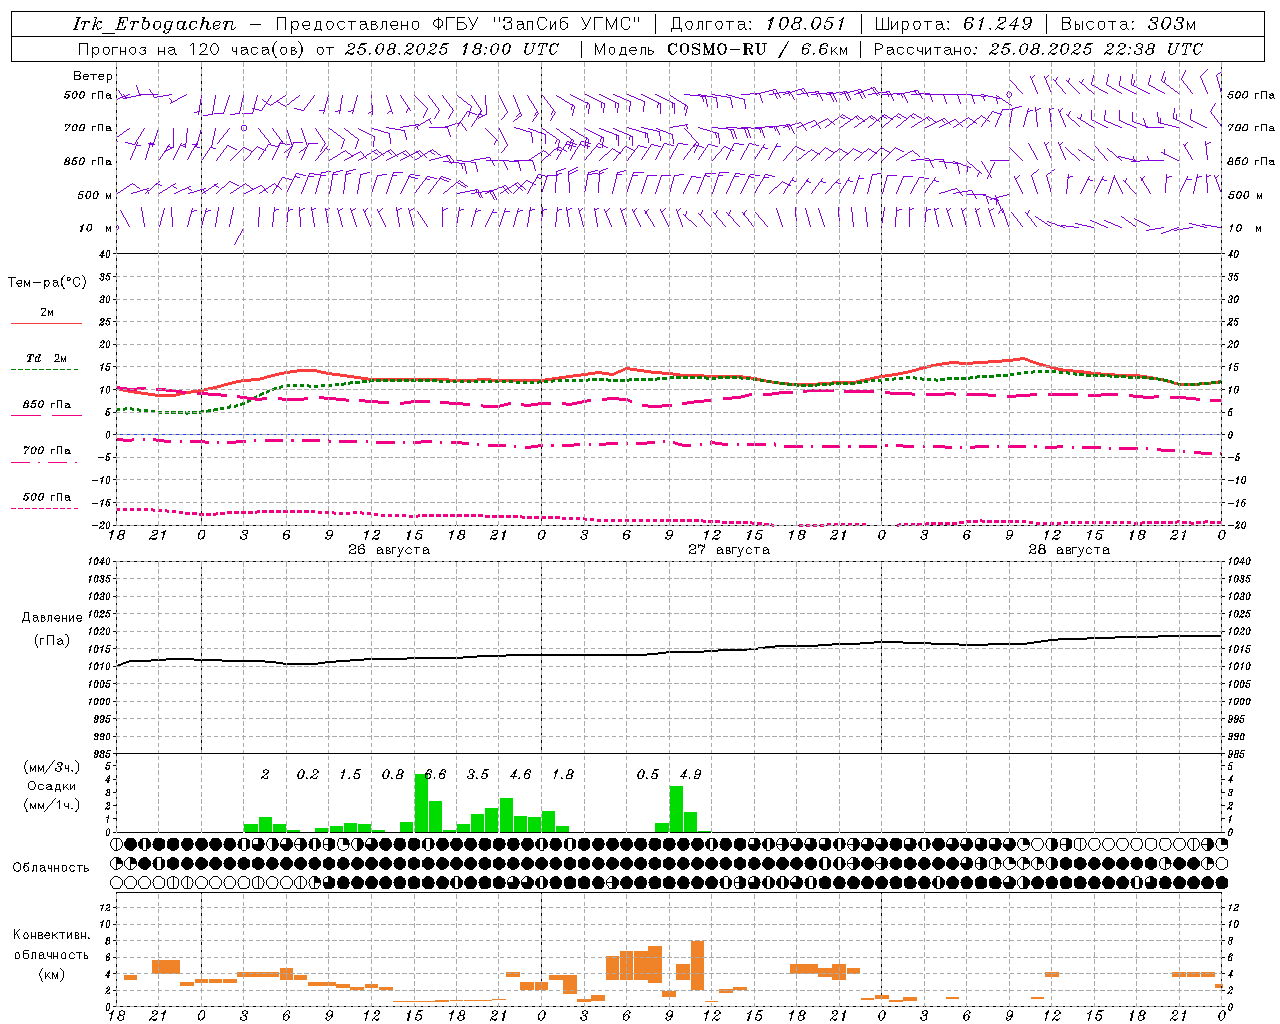The height and width of the screenshot is (1024, 1280).
Task: Click the 850 гПа legend entry in temperature panel
Action: click(47, 405)
